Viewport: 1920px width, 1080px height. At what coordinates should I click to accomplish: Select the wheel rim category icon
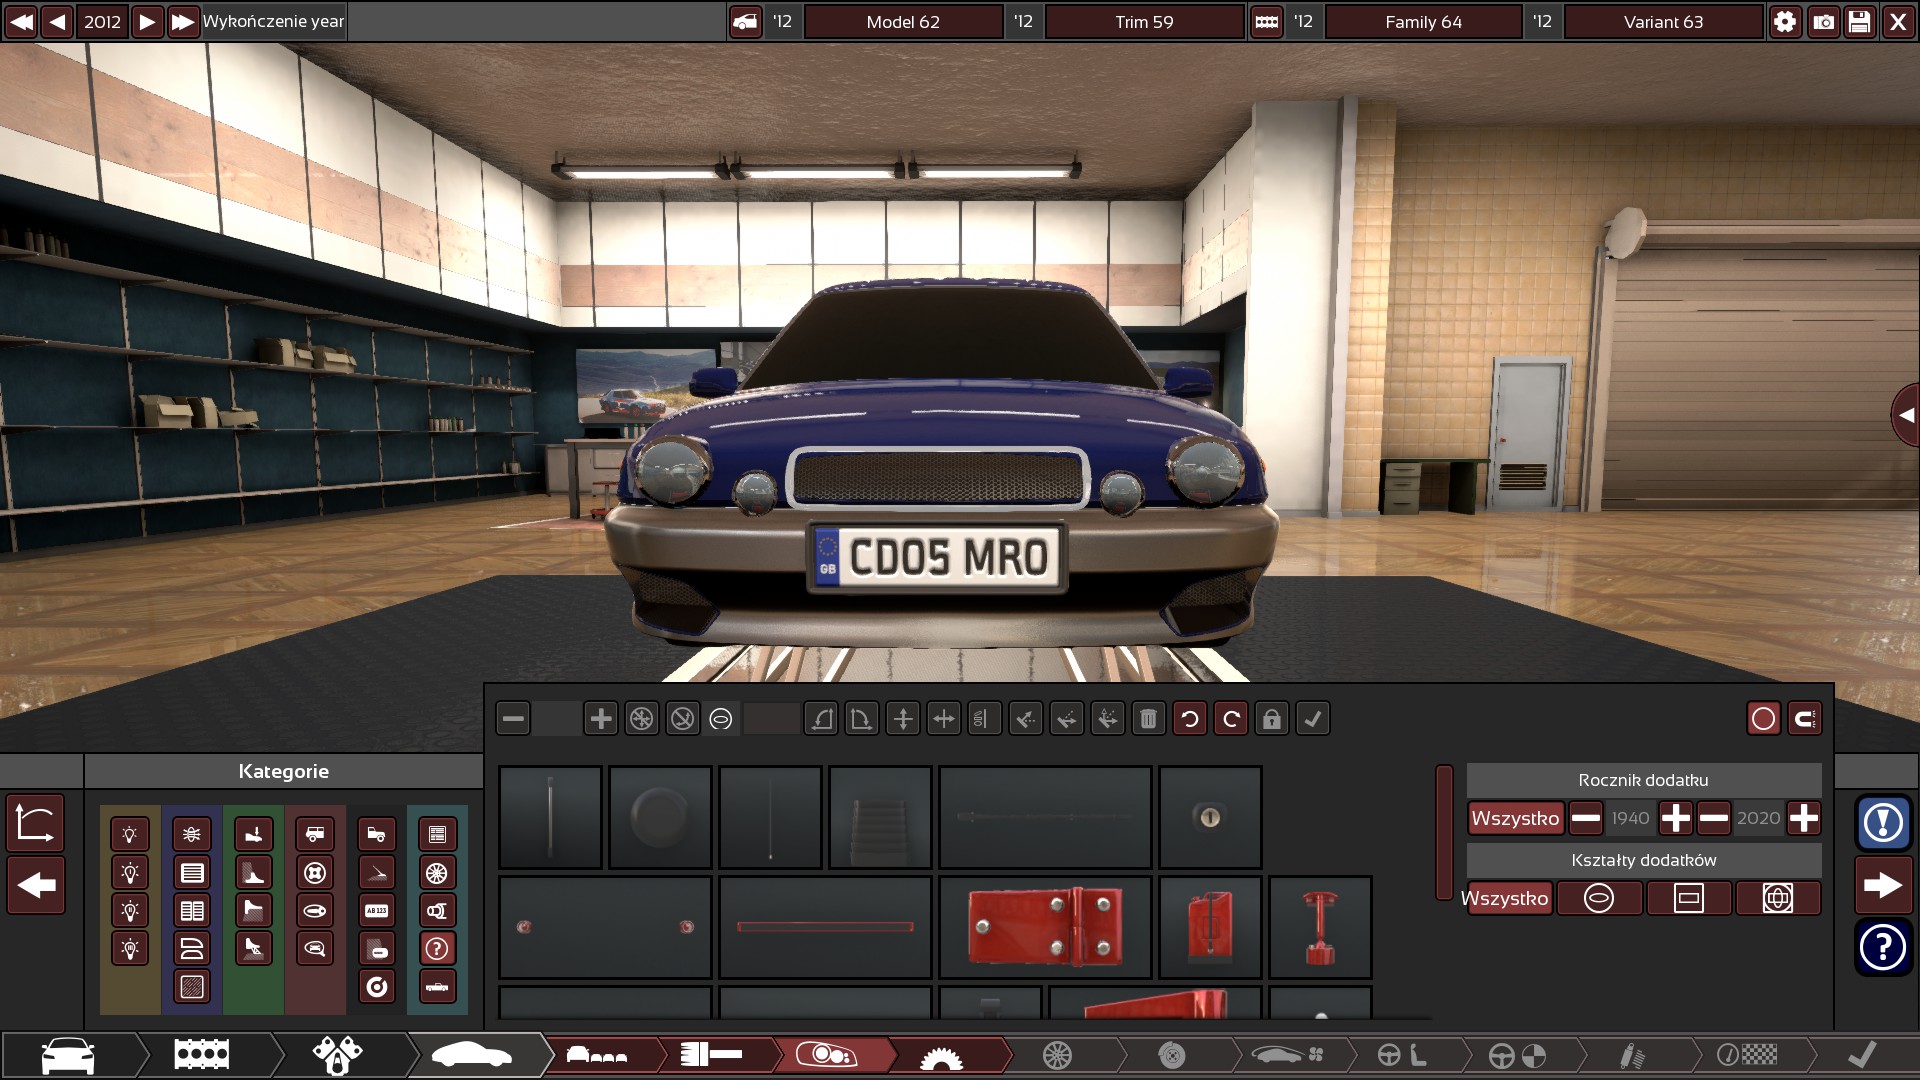(437, 872)
